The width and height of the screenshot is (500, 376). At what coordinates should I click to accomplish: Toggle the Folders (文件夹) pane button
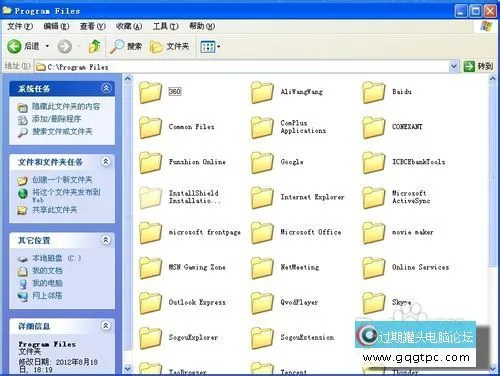tap(169, 46)
